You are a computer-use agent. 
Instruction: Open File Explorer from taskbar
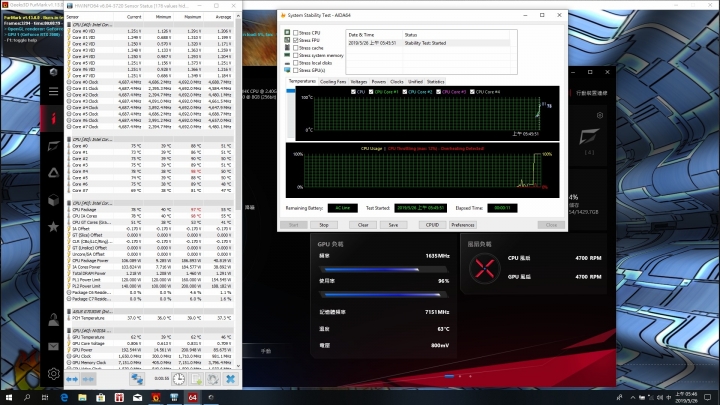coord(82,398)
